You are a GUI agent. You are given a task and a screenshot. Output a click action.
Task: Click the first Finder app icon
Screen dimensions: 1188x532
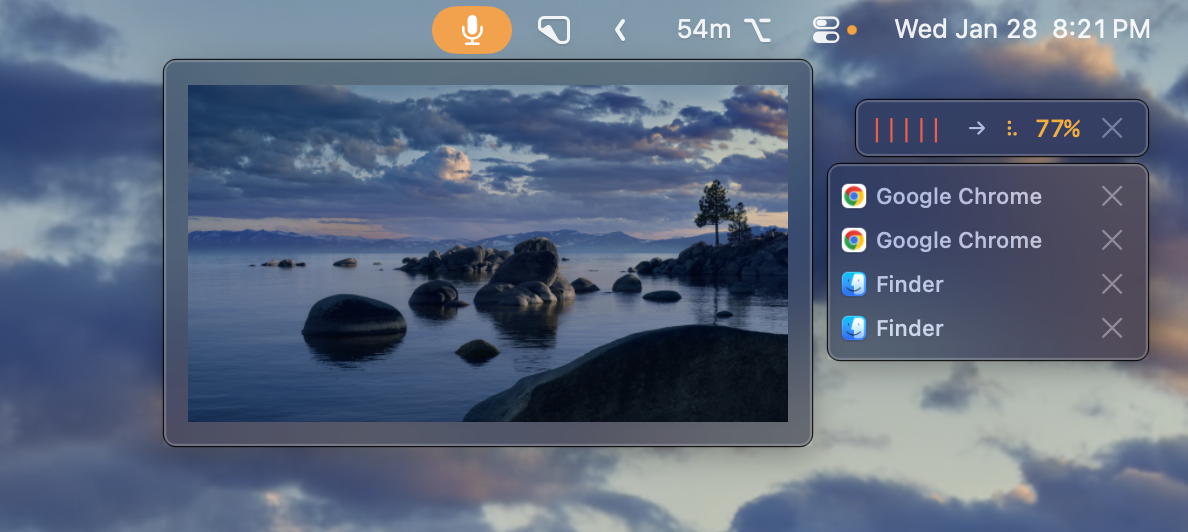point(853,284)
